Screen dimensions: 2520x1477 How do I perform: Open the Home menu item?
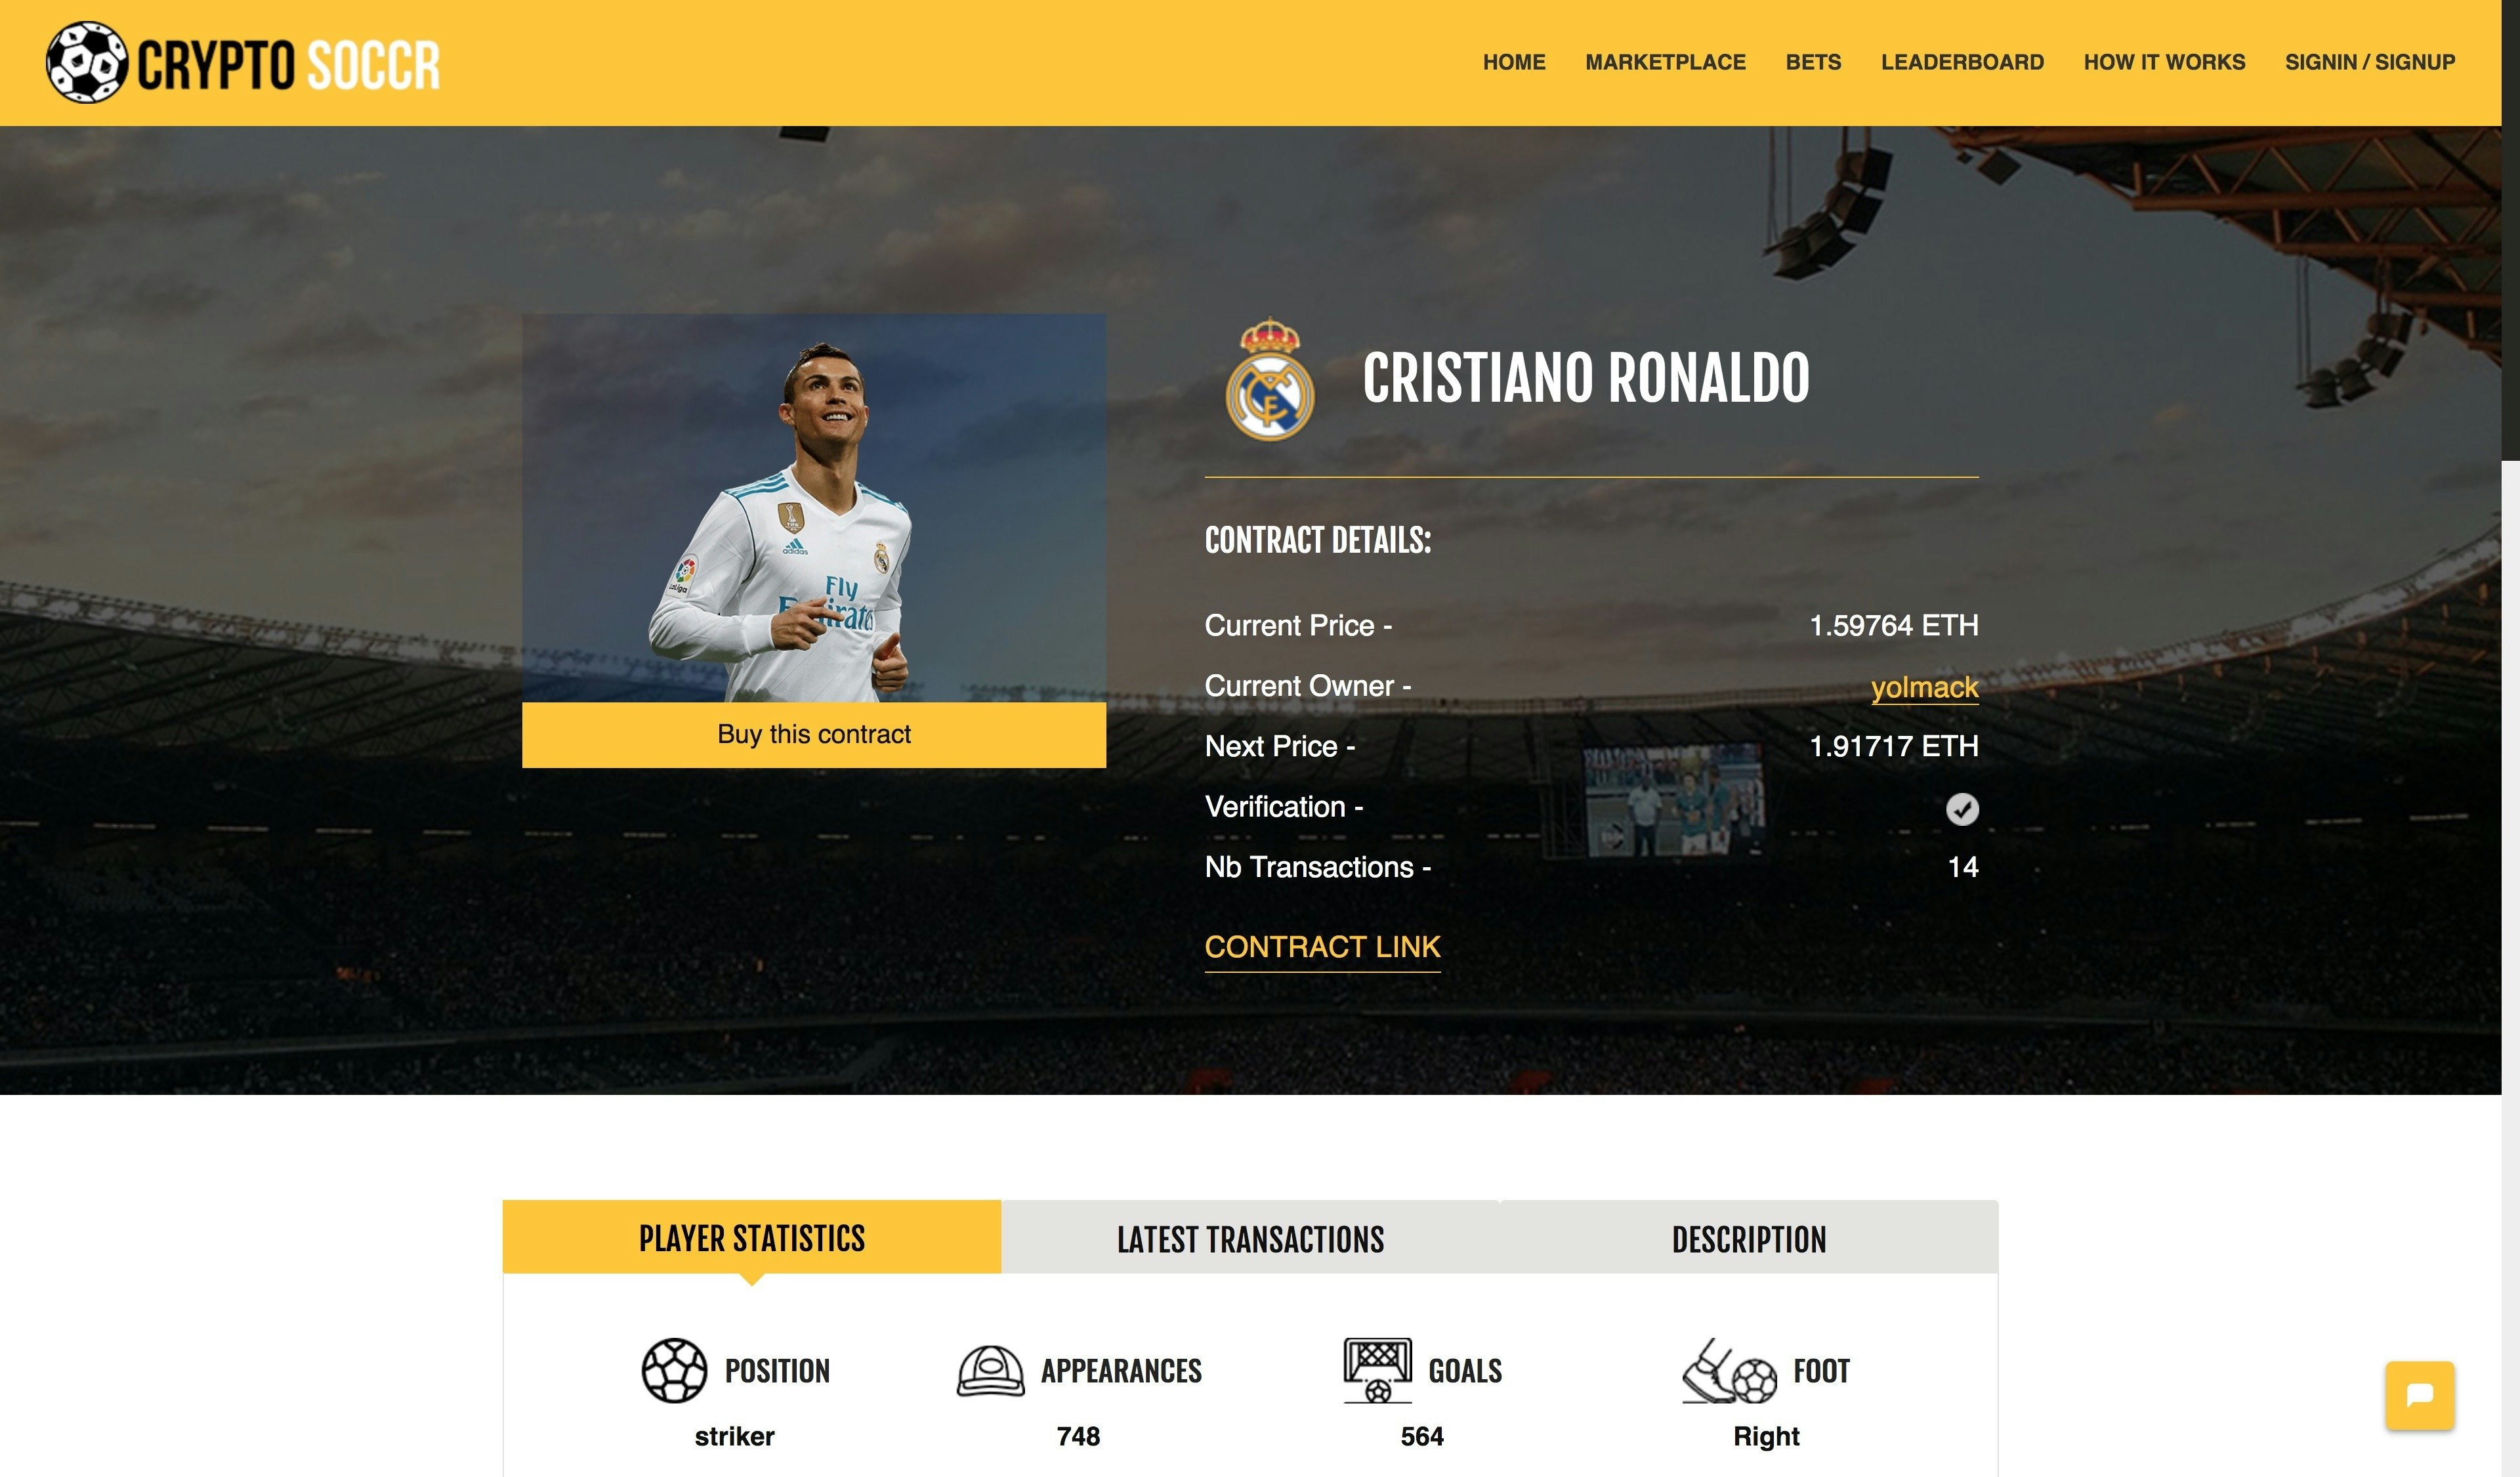1513,62
